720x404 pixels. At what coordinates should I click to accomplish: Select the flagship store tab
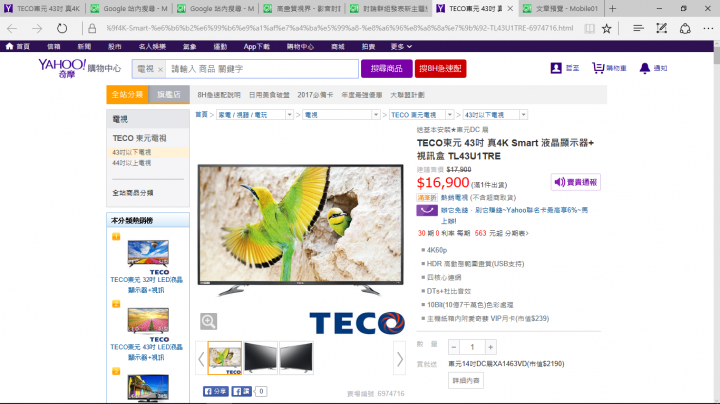click(x=169, y=95)
